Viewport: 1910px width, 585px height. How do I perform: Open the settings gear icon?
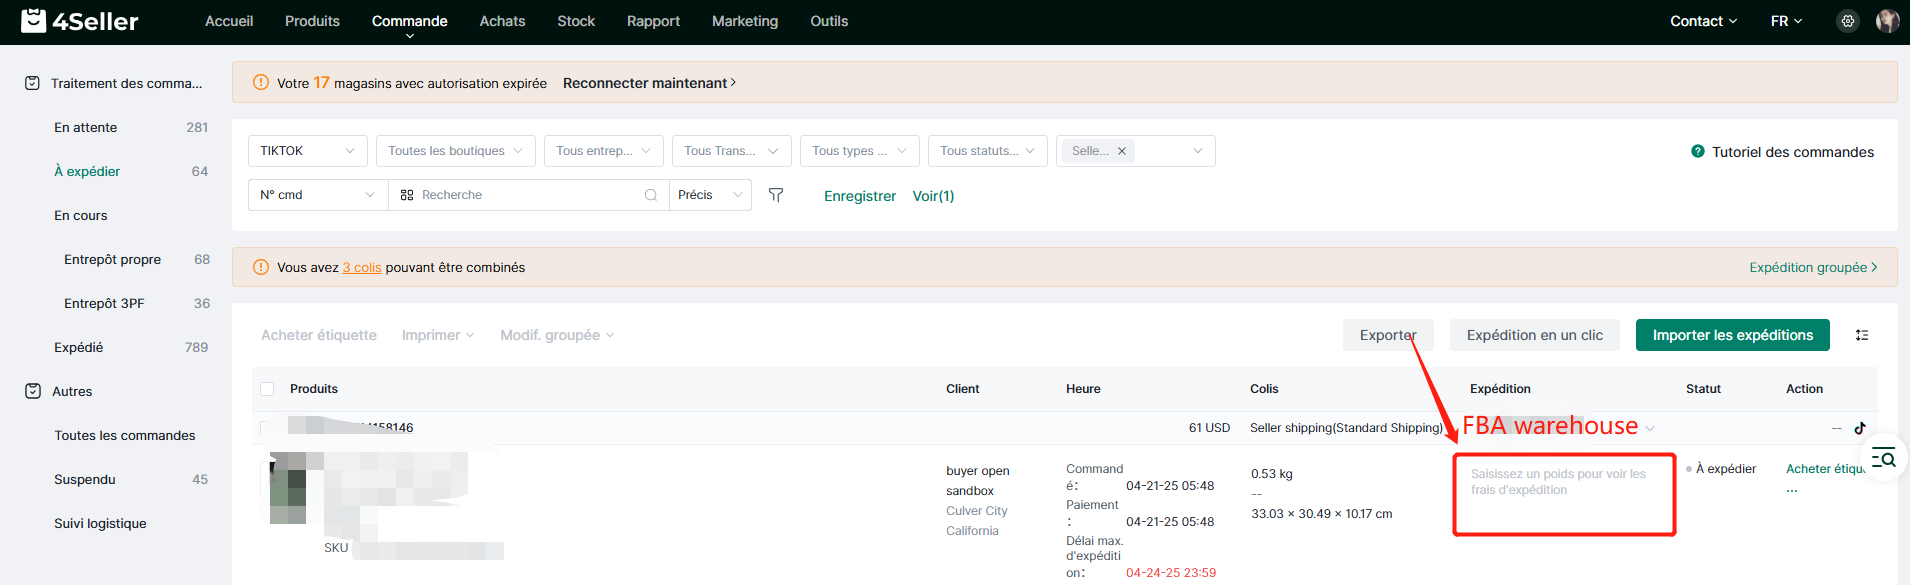[x=1848, y=21]
